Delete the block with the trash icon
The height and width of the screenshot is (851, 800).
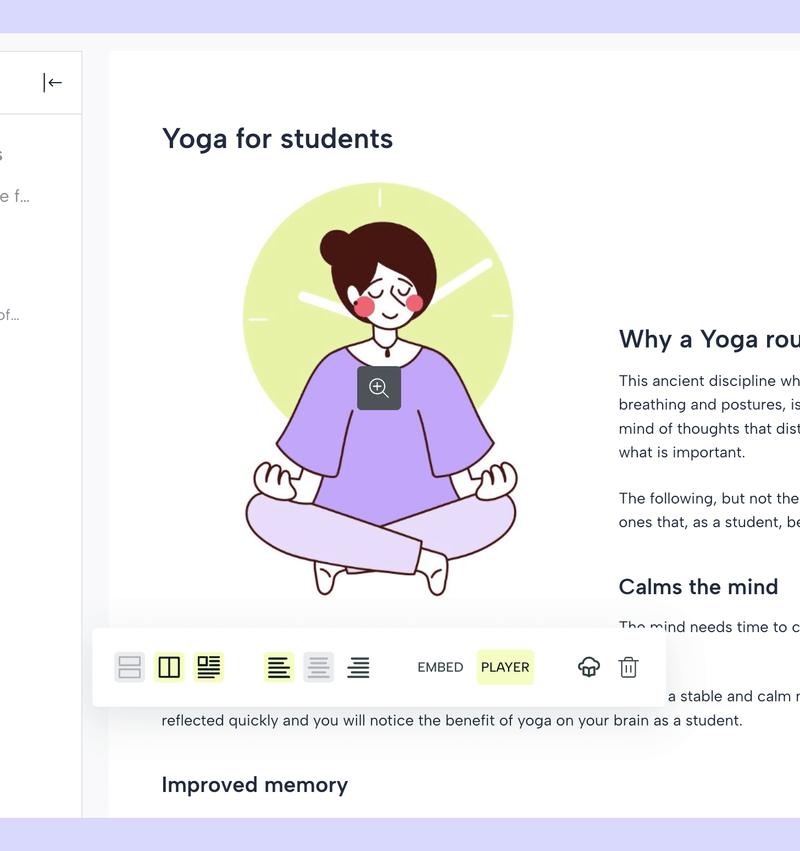coord(628,667)
